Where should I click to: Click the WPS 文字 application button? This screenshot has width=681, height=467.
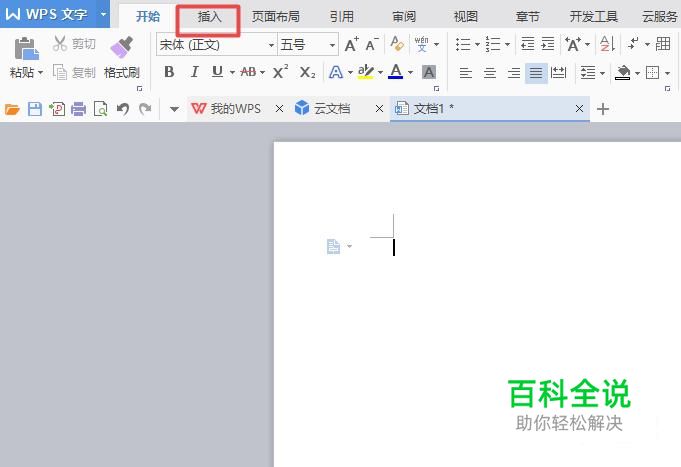47,14
